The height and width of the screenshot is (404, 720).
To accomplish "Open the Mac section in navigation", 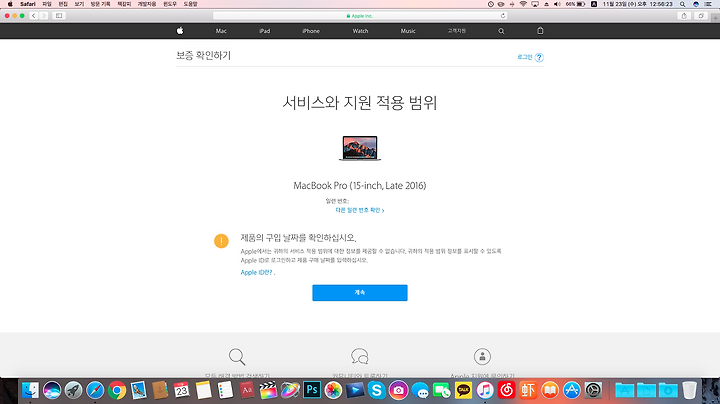I will [221, 31].
